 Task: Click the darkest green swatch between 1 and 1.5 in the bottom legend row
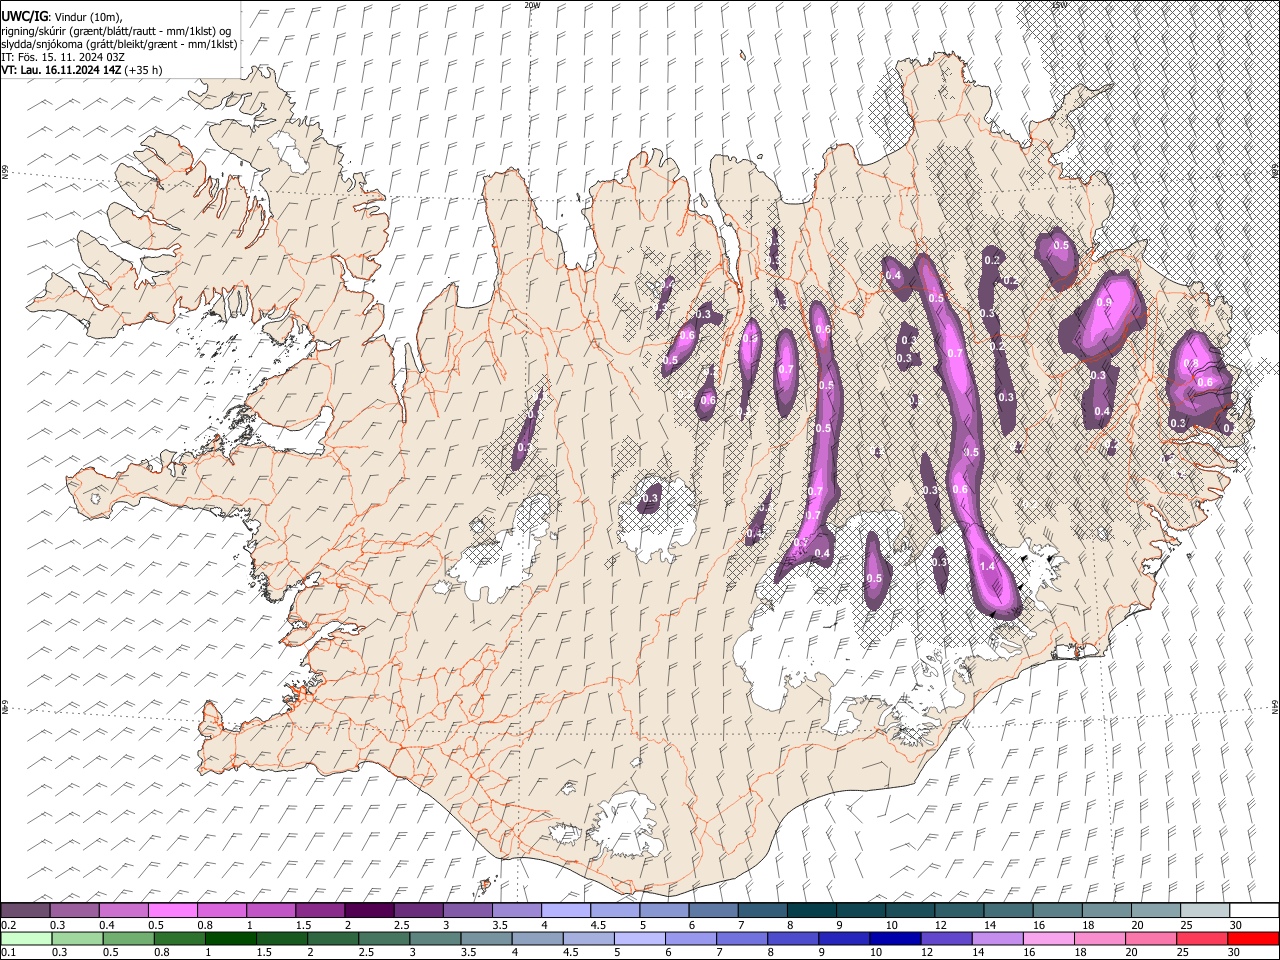click(231, 938)
